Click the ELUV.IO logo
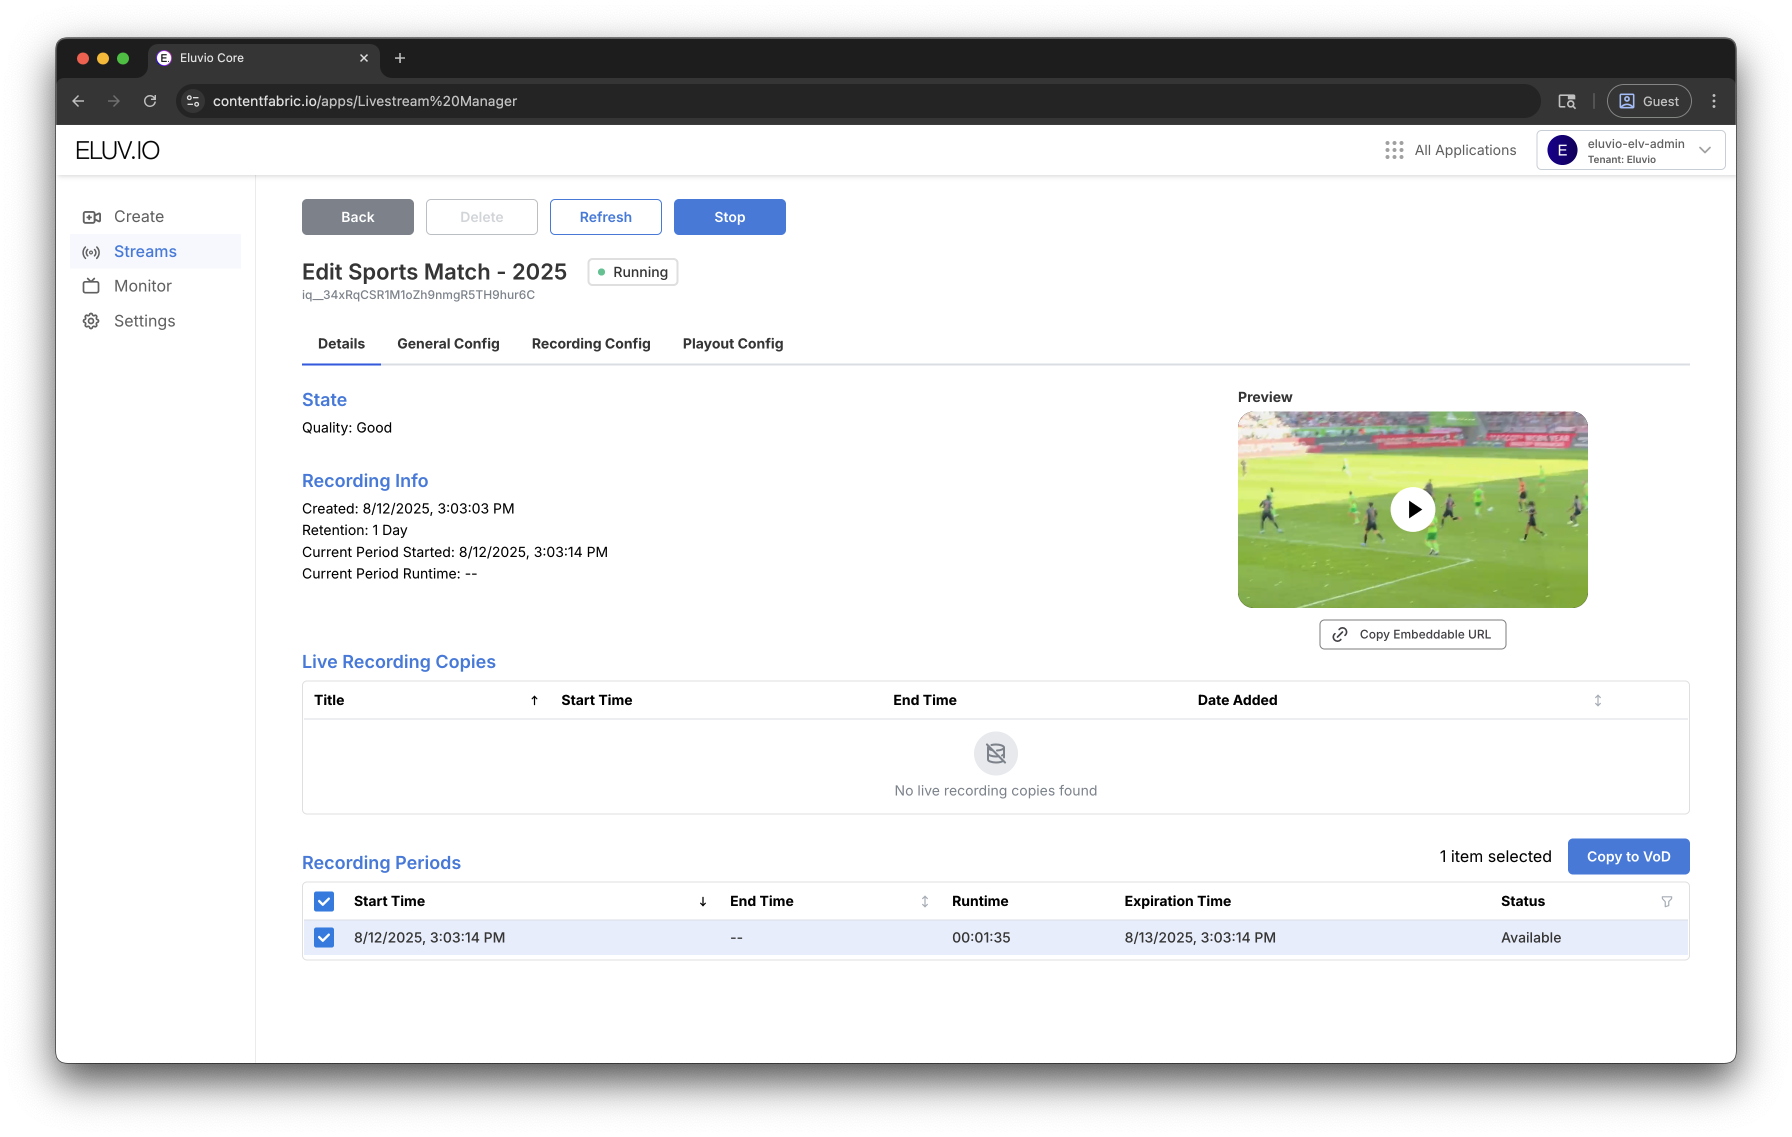 (x=118, y=150)
